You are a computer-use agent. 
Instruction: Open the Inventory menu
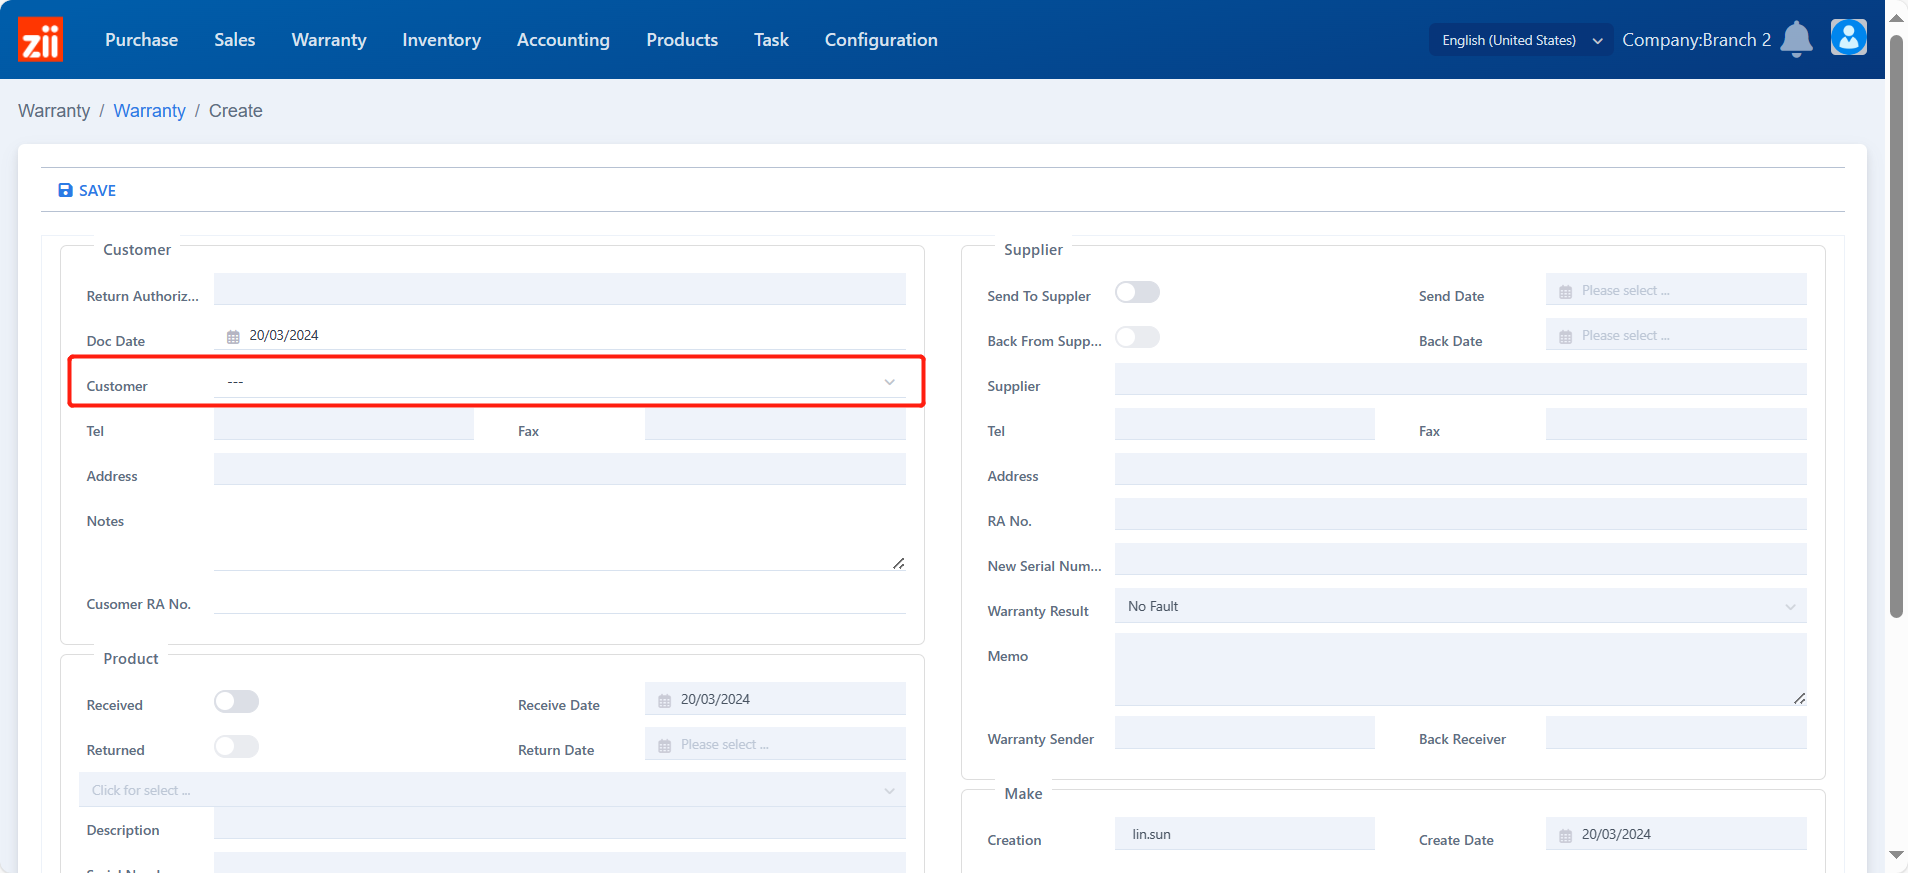pos(441,40)
